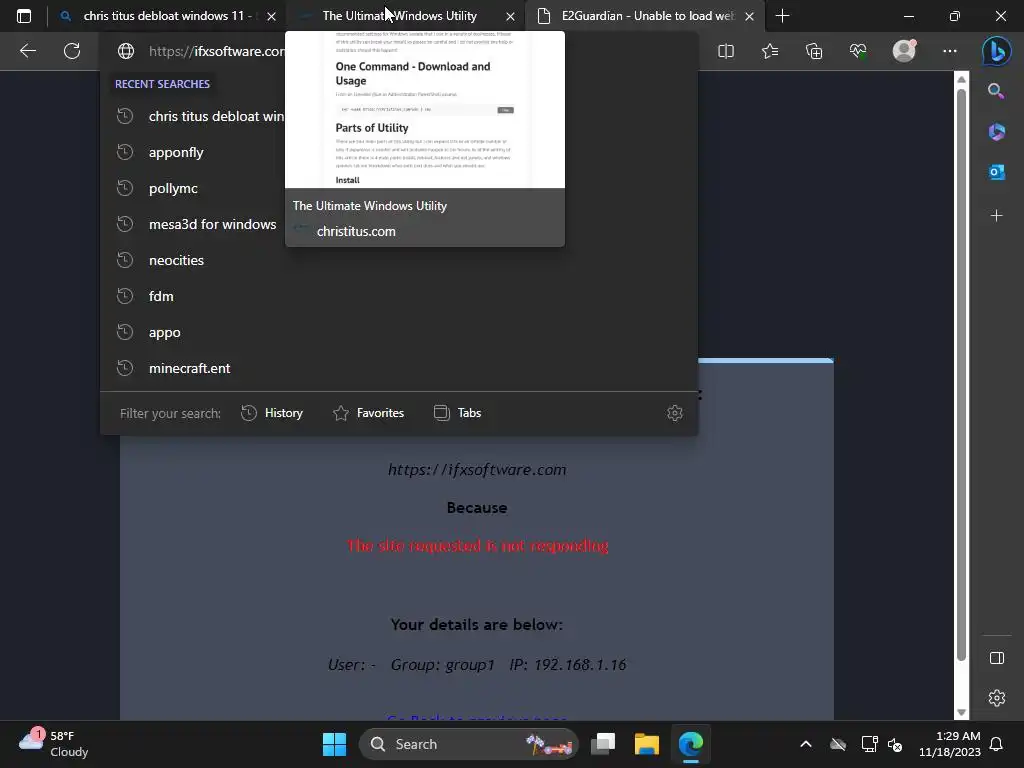Click the sidebar search magnifier icon

(996, 91)
